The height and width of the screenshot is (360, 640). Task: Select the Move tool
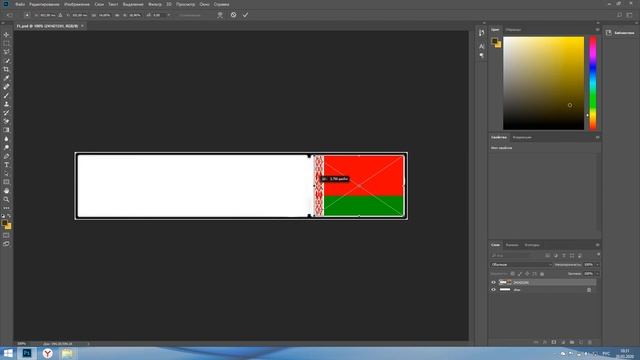(6, 35)
